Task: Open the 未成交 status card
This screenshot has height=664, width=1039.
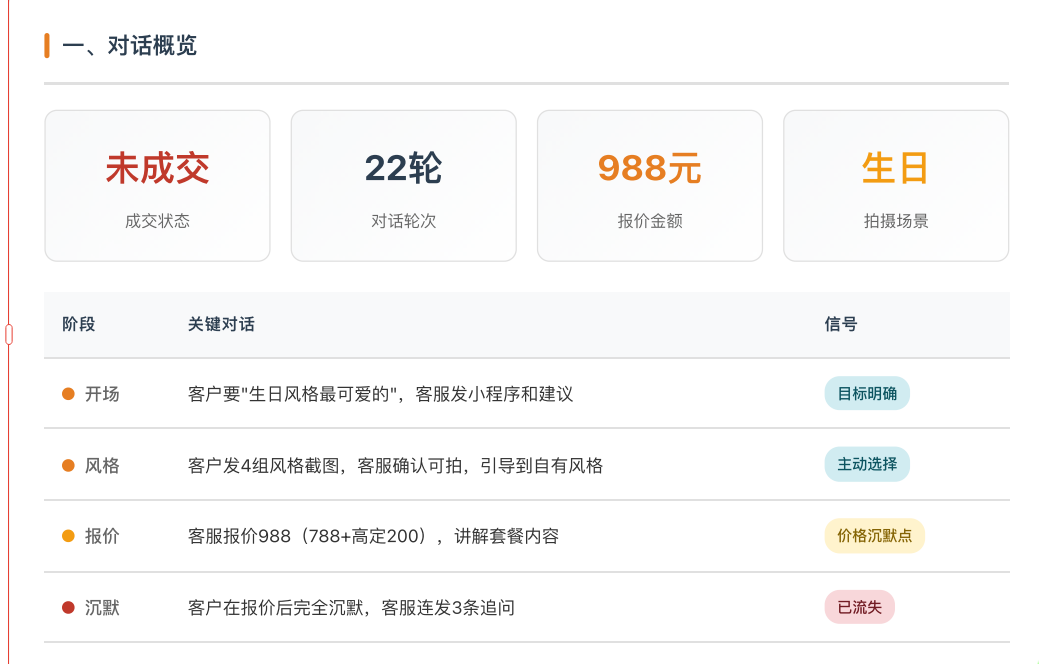Action: tap(158, 186)
